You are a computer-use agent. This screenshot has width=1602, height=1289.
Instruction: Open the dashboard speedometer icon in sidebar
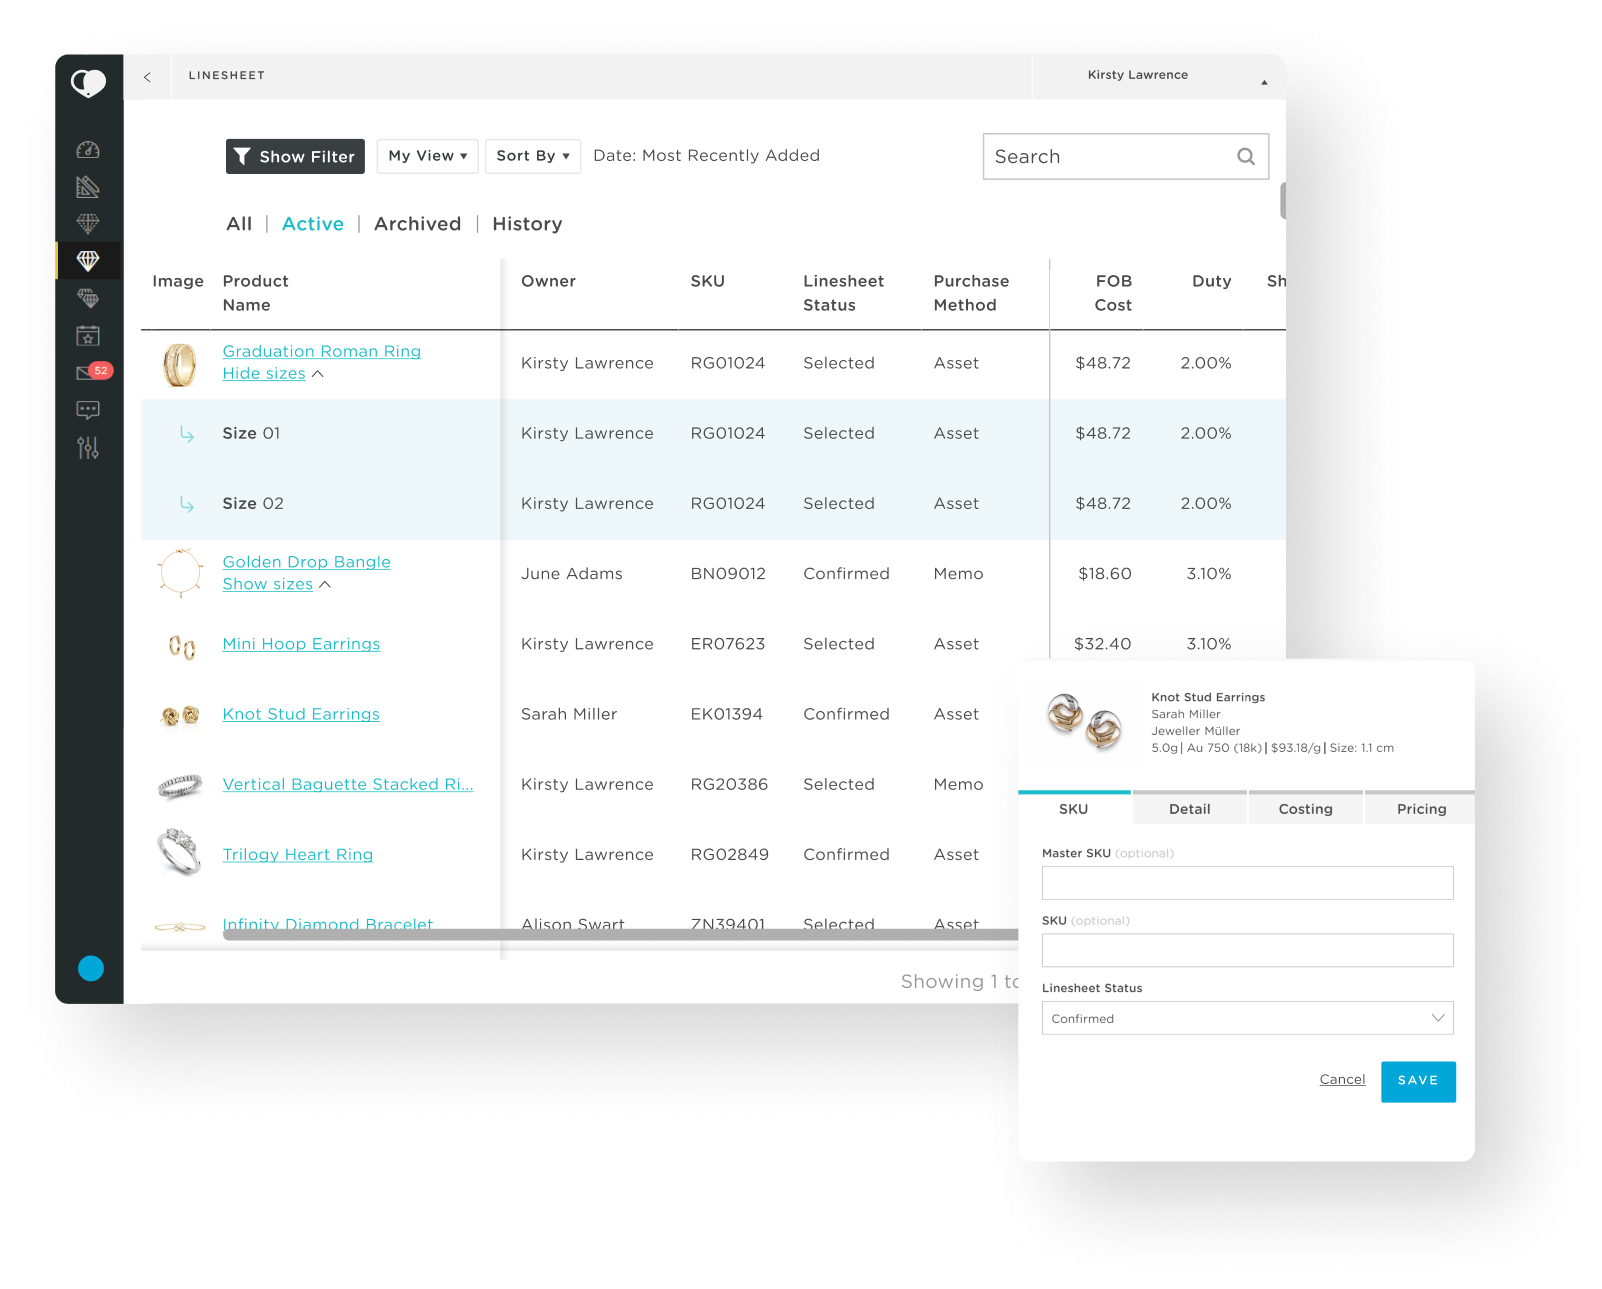(x=88, y=150)
